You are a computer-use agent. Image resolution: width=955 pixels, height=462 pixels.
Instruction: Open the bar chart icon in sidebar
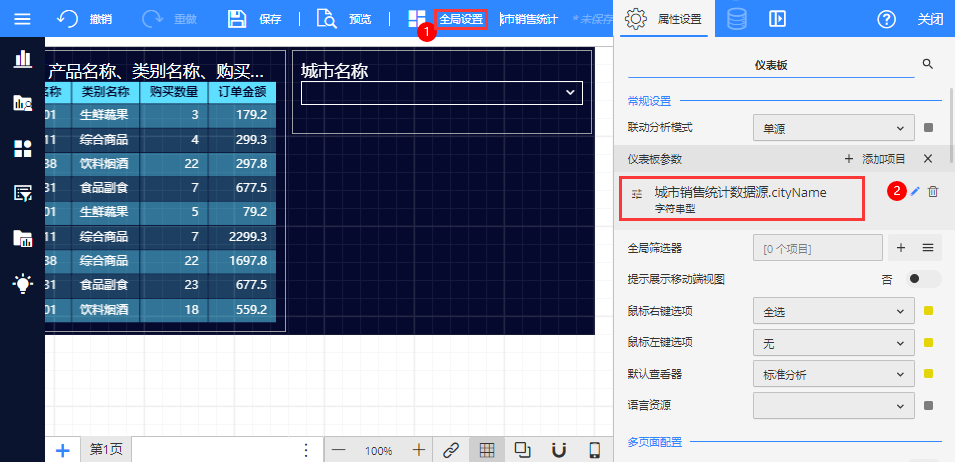(x=23, y=59)
